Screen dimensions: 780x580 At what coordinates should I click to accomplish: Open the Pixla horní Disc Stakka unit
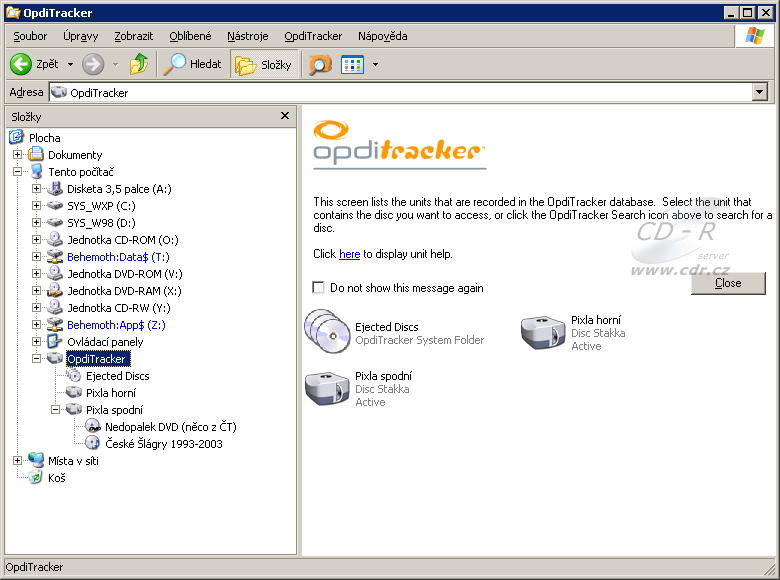coord(543,332)
